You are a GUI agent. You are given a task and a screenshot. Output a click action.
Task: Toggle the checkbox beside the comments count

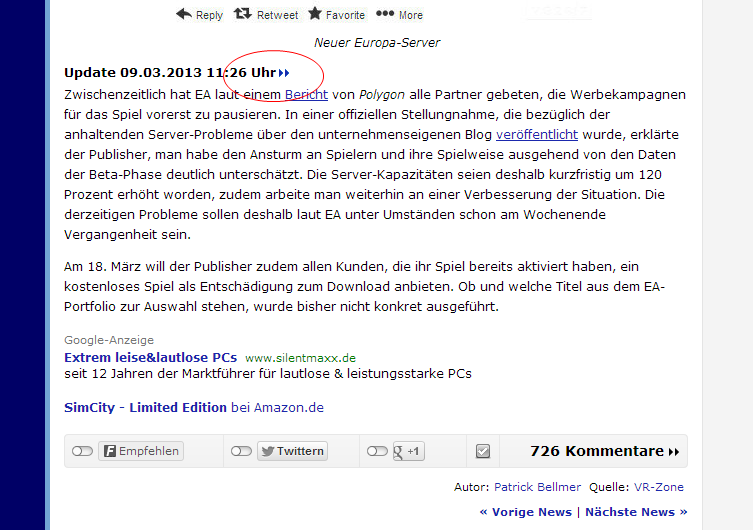coord(483,451)
